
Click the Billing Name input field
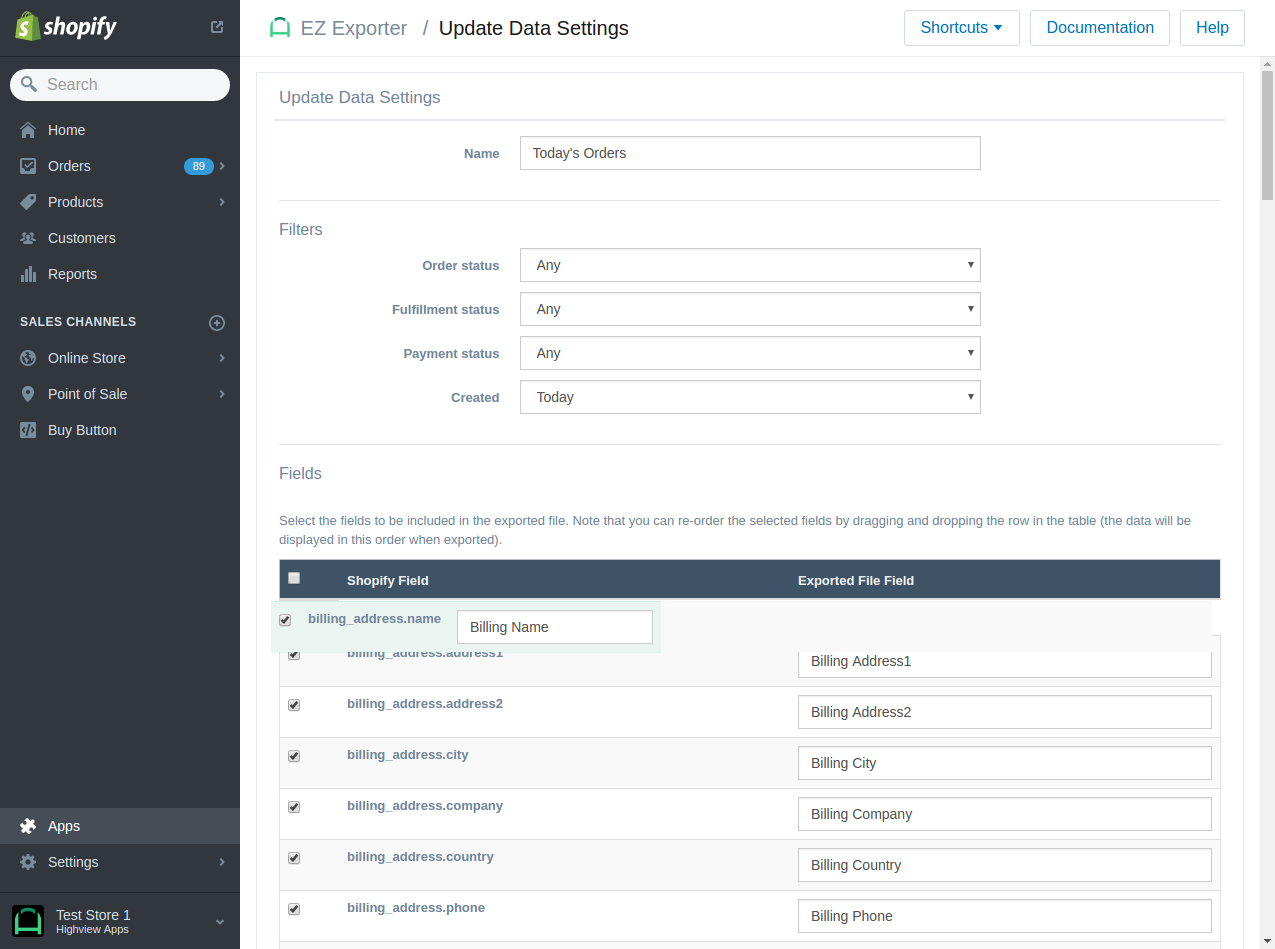point(554,627)
